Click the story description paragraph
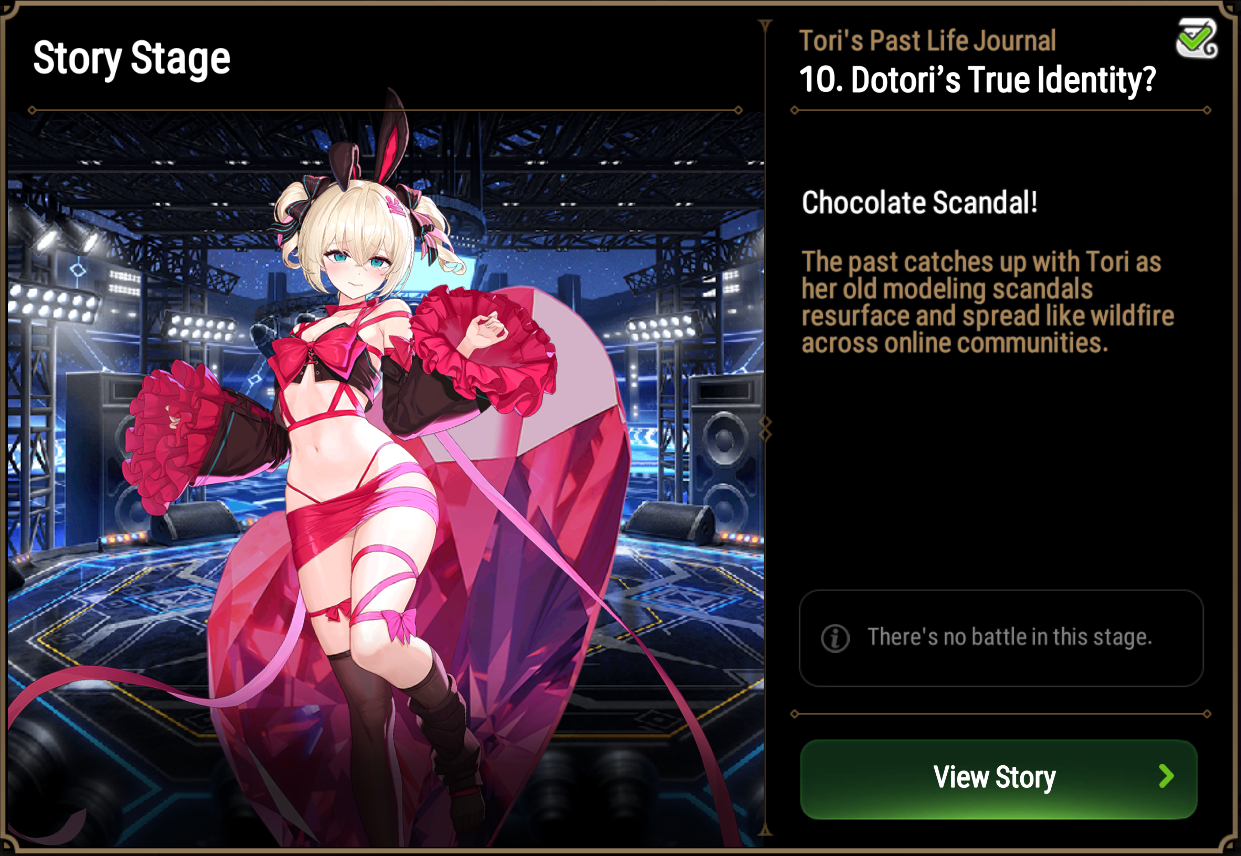The height and width of the screenshot is (856, 1241). (987, 302)
